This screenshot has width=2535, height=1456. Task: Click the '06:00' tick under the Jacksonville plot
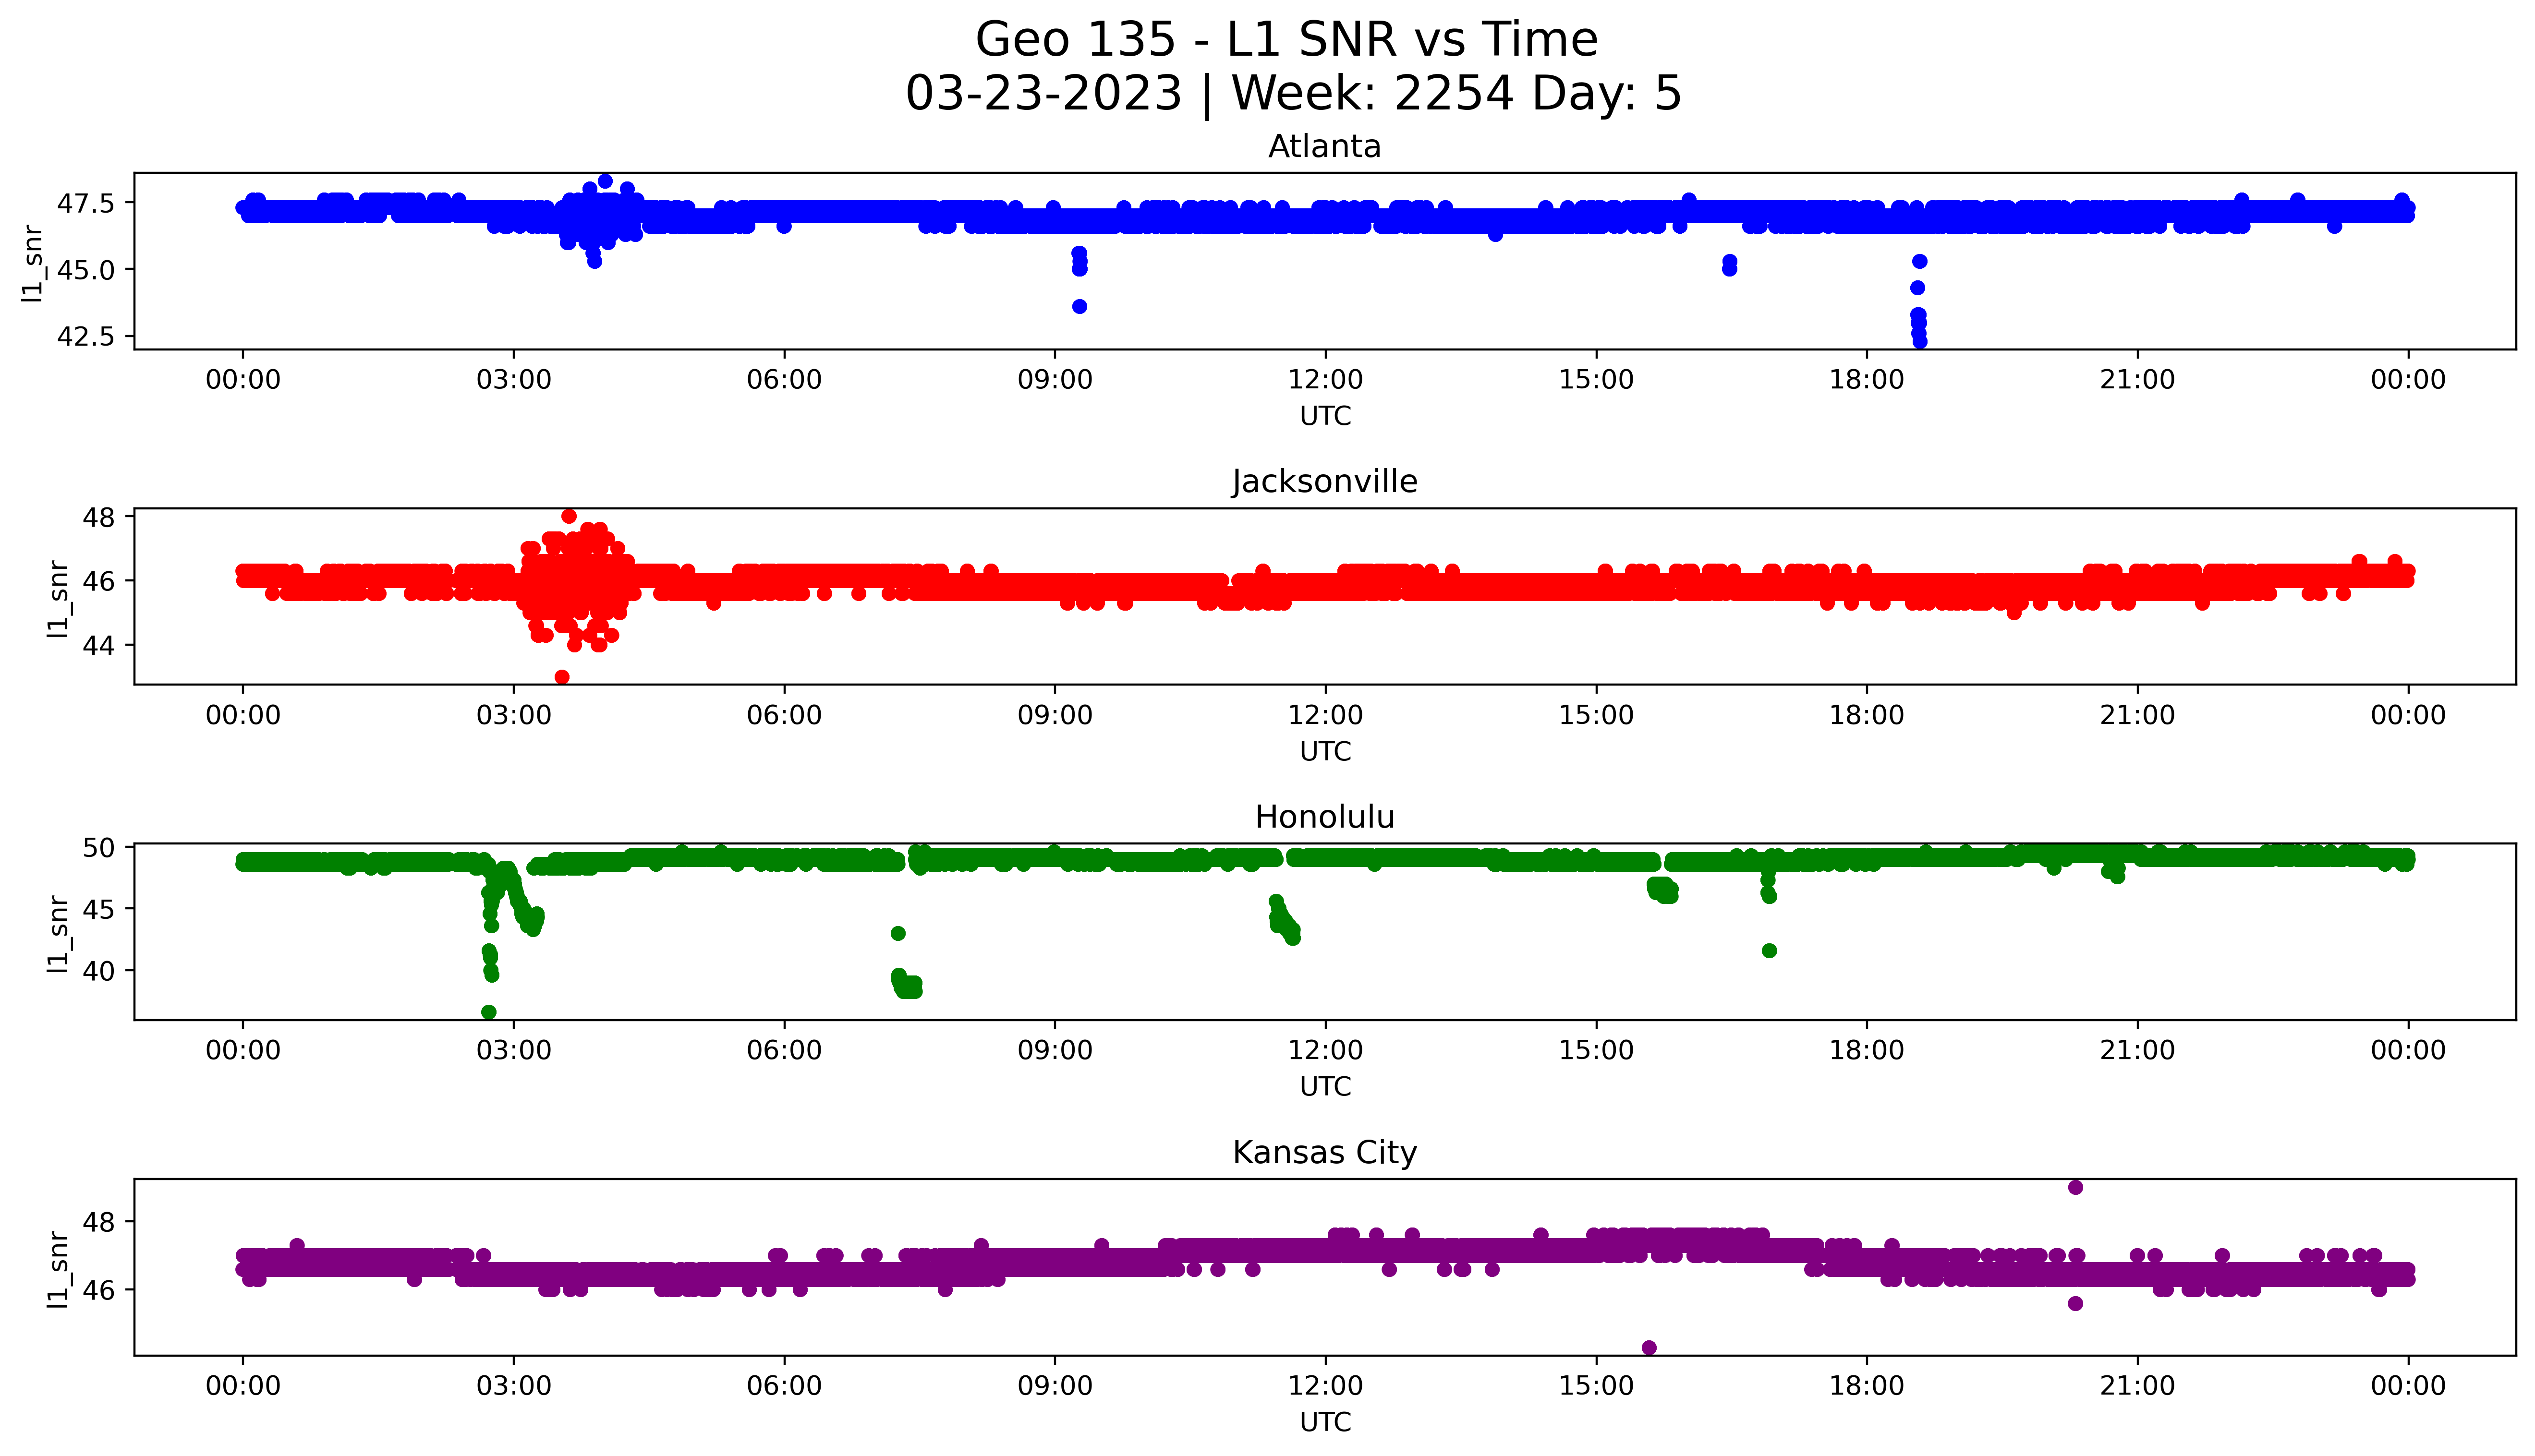coord(784,715)
